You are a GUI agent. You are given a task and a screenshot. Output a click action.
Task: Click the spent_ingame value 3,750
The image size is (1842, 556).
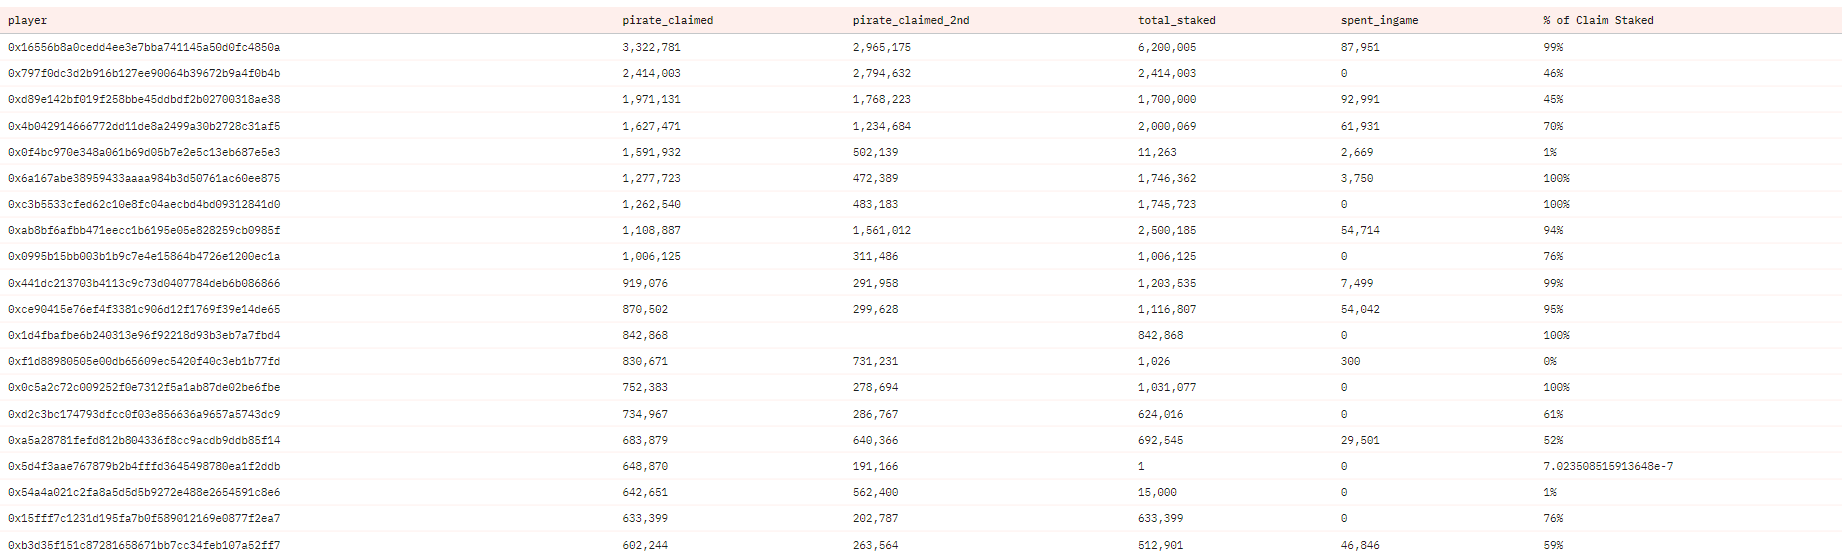click(x=1357, y=178)
